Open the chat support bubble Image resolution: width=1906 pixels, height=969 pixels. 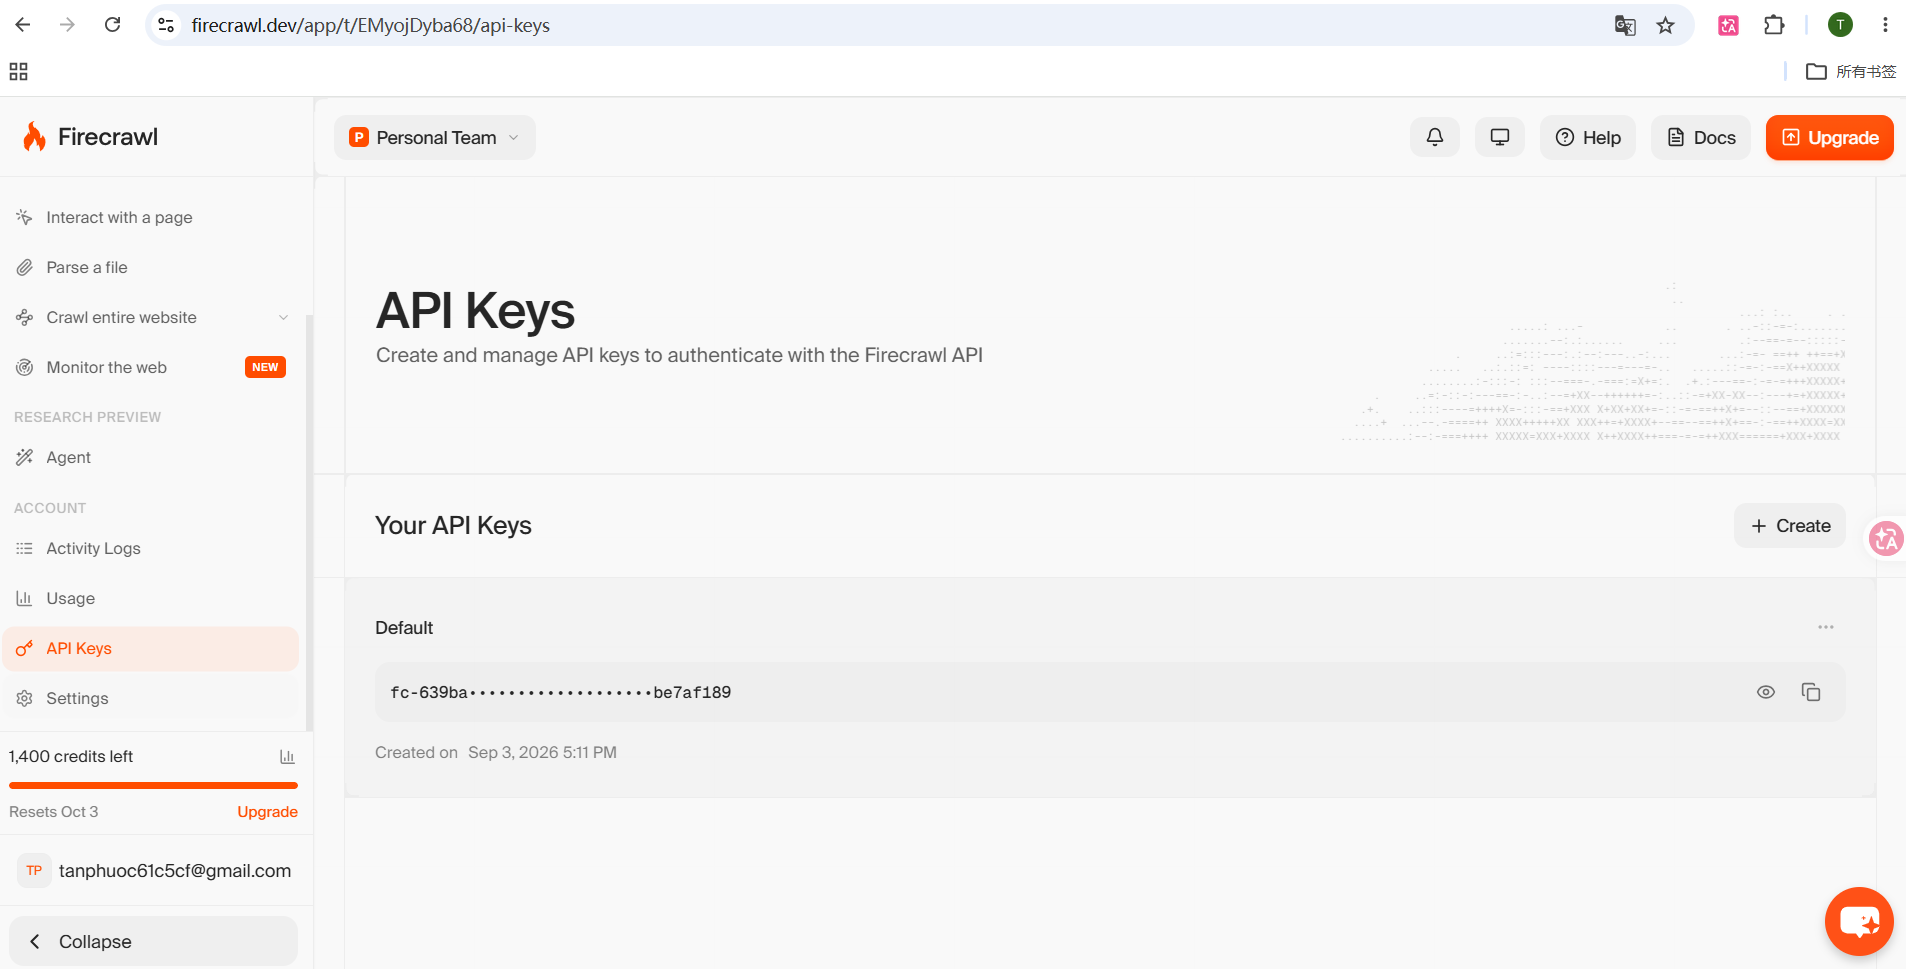pyautogui.click(x=1859, y=921)
